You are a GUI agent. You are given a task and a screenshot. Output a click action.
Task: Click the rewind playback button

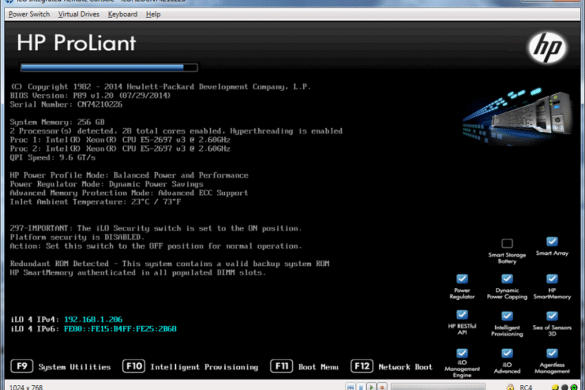350,387
